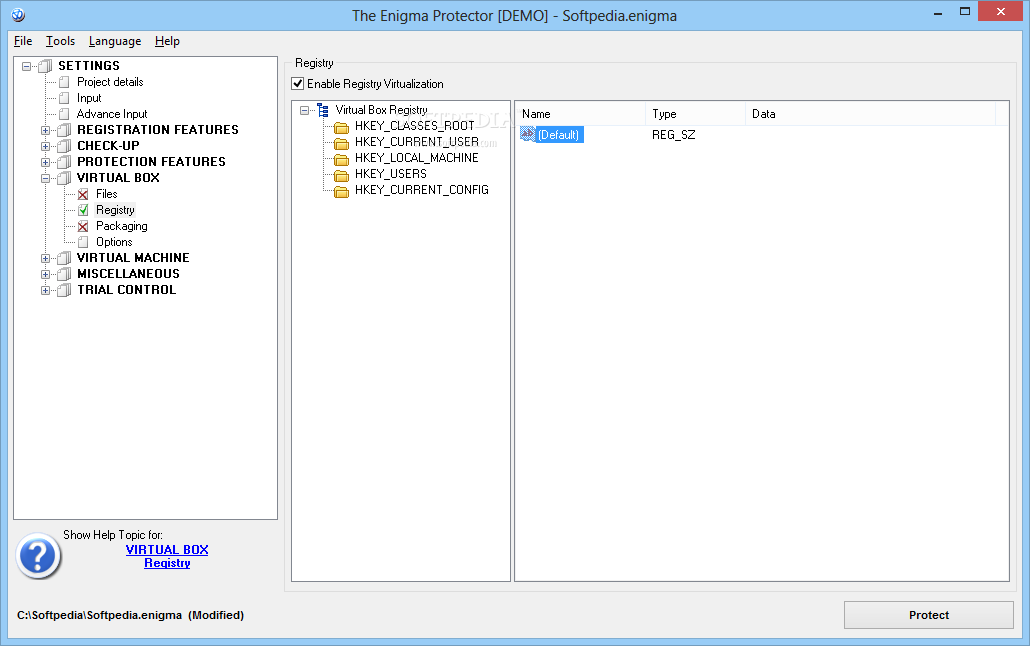The image size is (1030, 646).
Task: Click the Name column header
Action: click(x=580, y=114)
